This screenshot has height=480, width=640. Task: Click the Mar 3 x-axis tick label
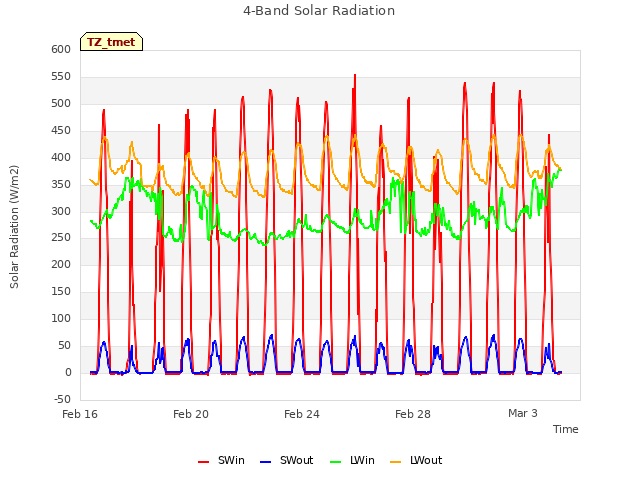tap(523, 413)
